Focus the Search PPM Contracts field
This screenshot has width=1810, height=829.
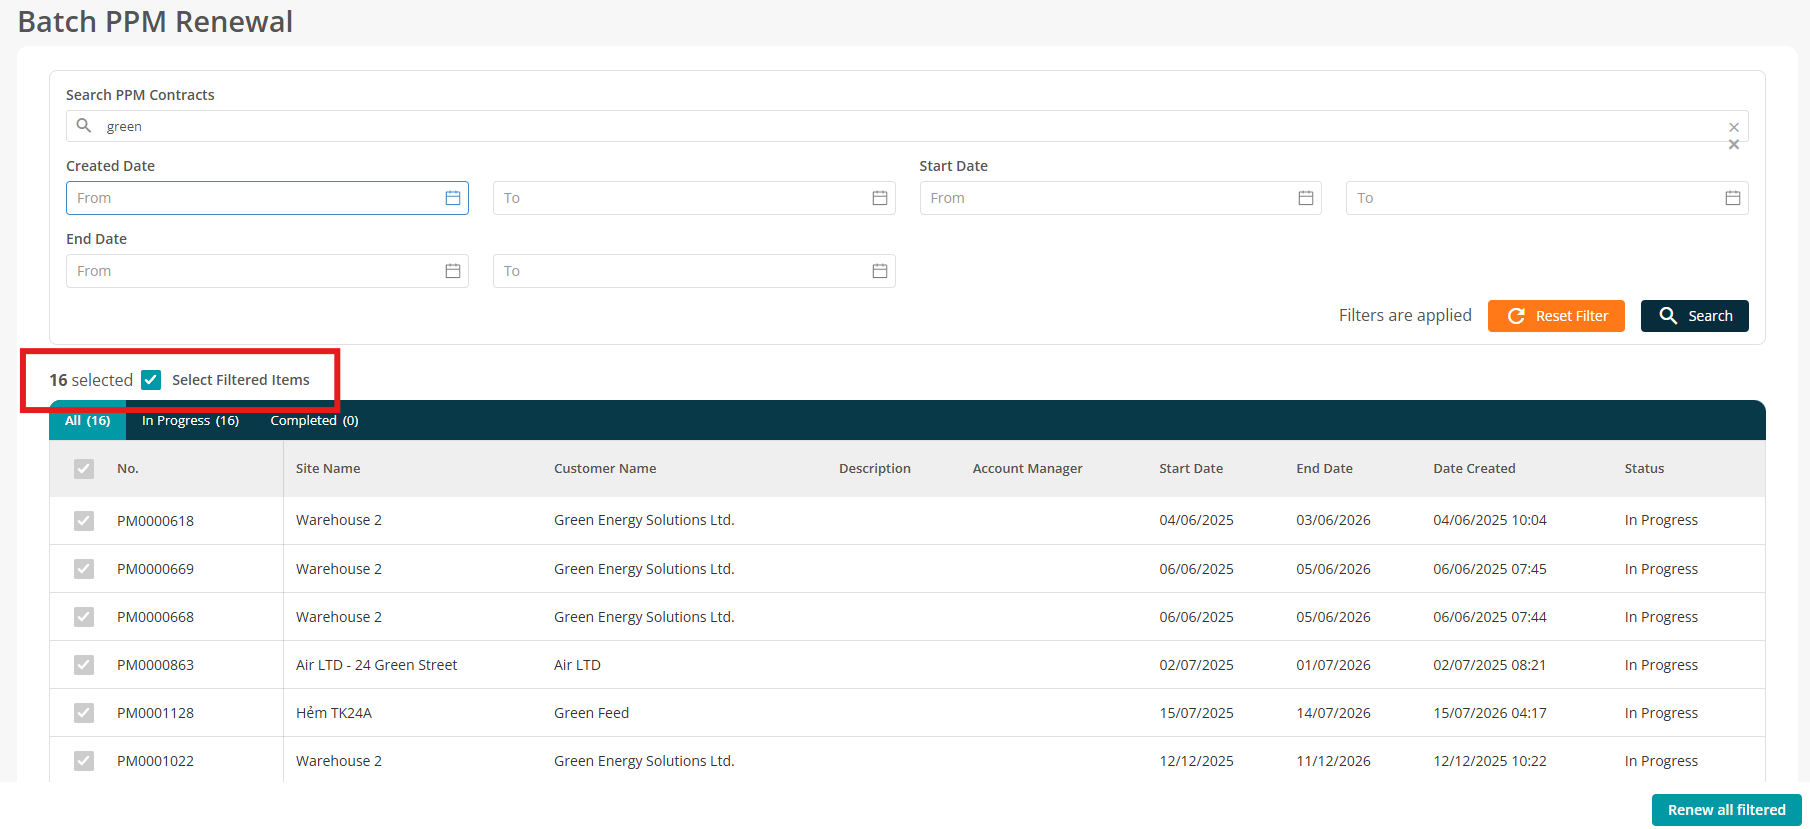coord(907,126)
